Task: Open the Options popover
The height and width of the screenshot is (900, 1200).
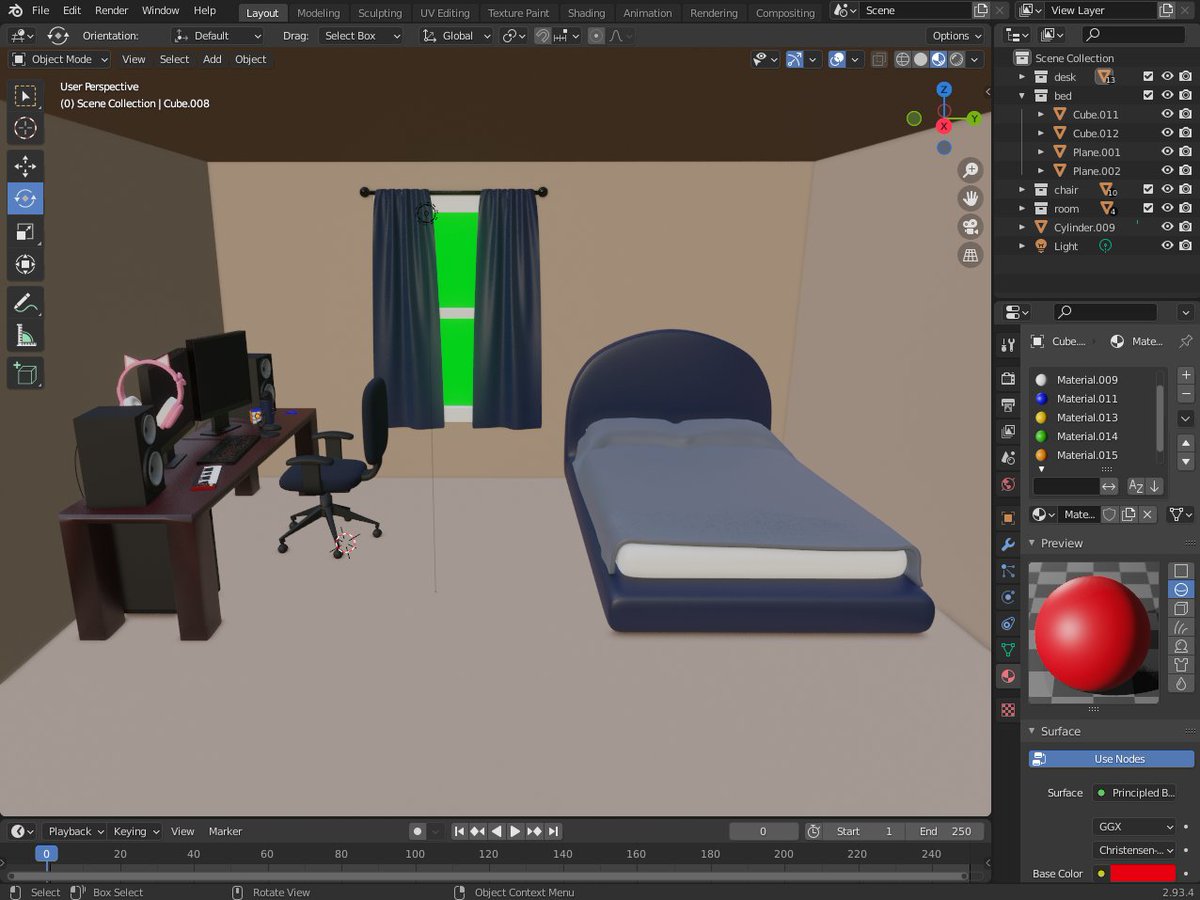Action: (957, 35)
